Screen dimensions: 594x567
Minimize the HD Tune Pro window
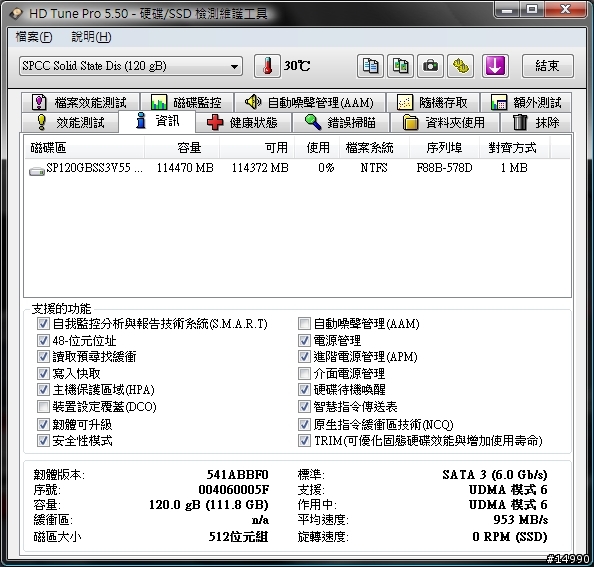[507, 9]
